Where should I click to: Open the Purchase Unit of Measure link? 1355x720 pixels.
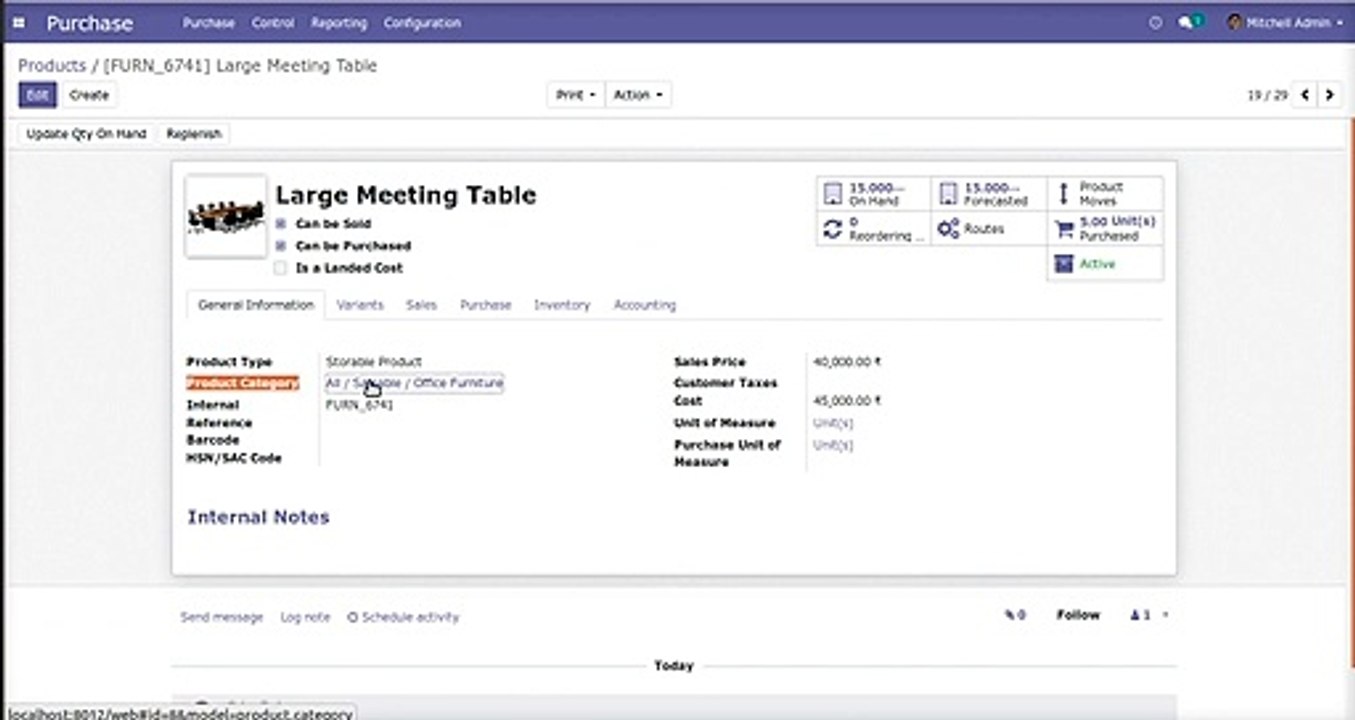click(833, 445)
